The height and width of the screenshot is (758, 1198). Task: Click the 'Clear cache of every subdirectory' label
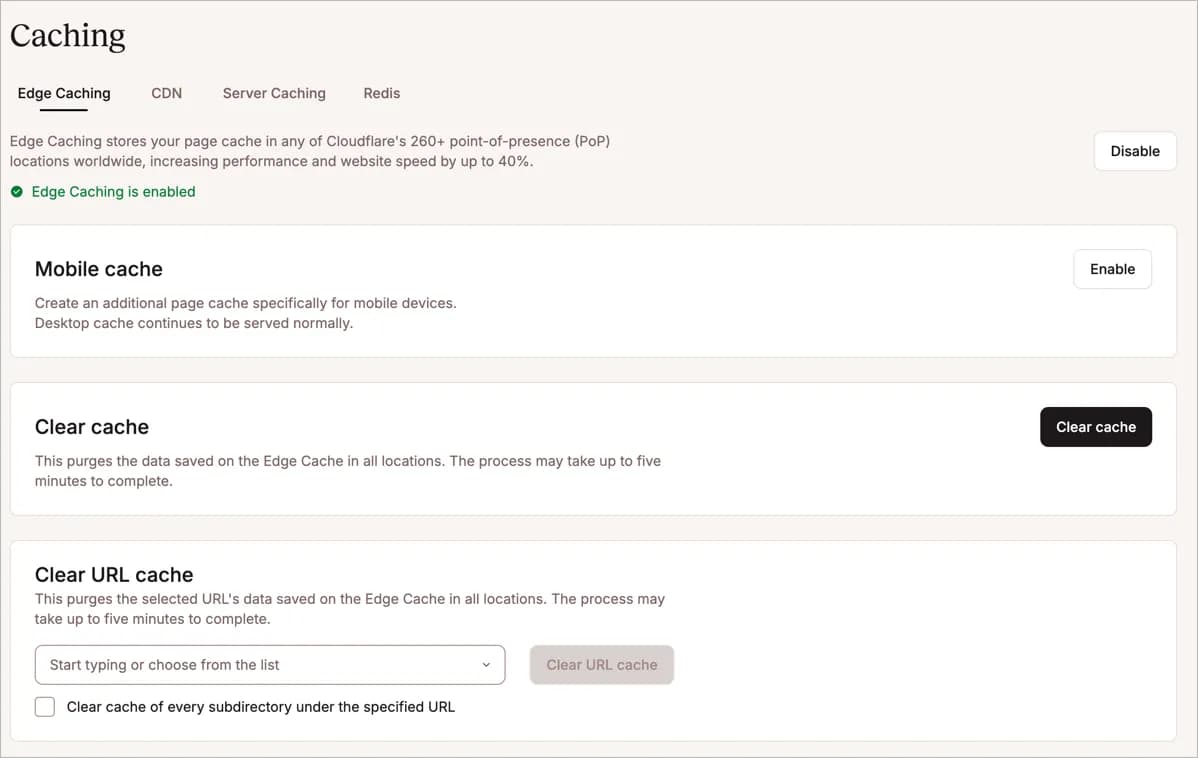[260, 707]
